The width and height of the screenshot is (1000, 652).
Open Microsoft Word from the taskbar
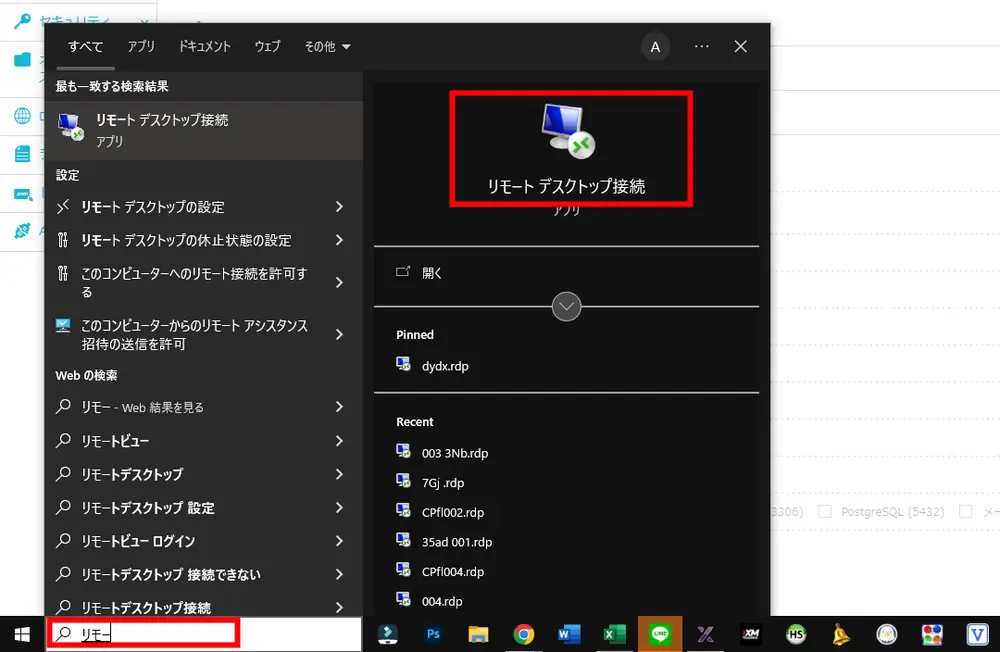coord(568,633)
